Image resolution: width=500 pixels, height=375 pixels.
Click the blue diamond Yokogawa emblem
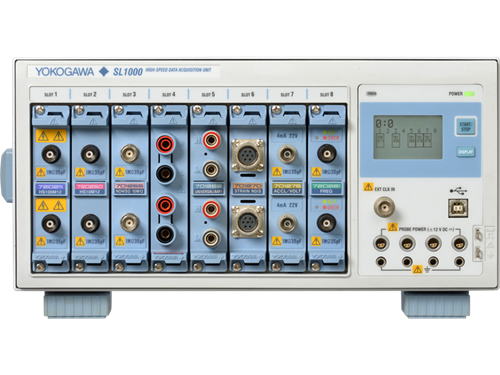click(104, 72)
